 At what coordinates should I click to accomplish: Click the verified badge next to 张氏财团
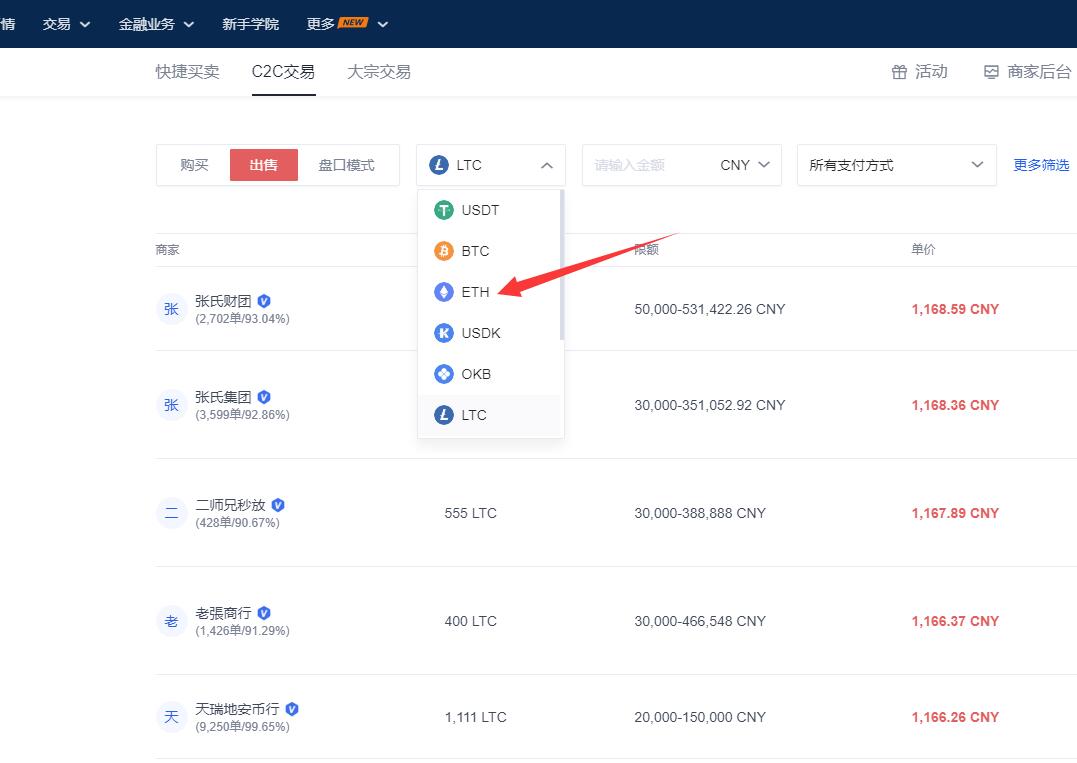coord(263,299)
